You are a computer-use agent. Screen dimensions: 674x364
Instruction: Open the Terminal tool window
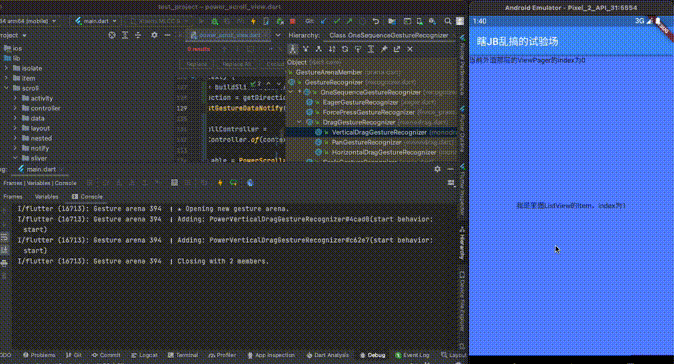click(x=183, y=355)
